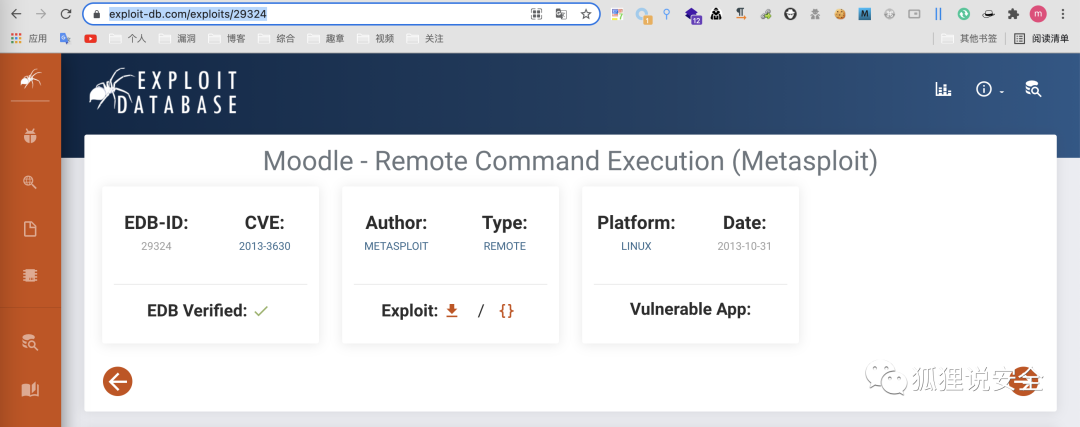
Task: Click the browser back arrow
Action: pos(16,14)
